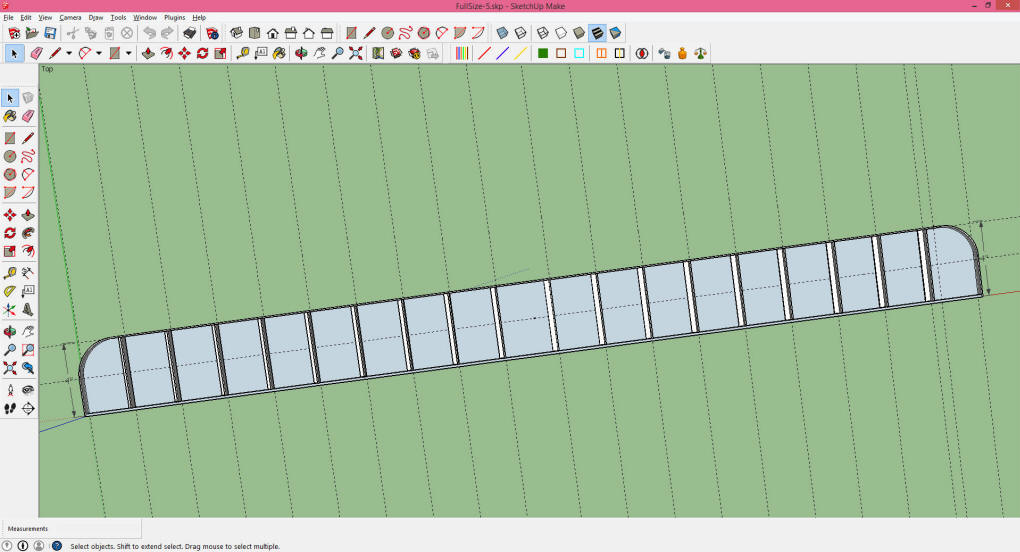The width and height of the screenshot is (1020, 552).
Task: Open the Plugins menu
Action: tap(175, 17)
